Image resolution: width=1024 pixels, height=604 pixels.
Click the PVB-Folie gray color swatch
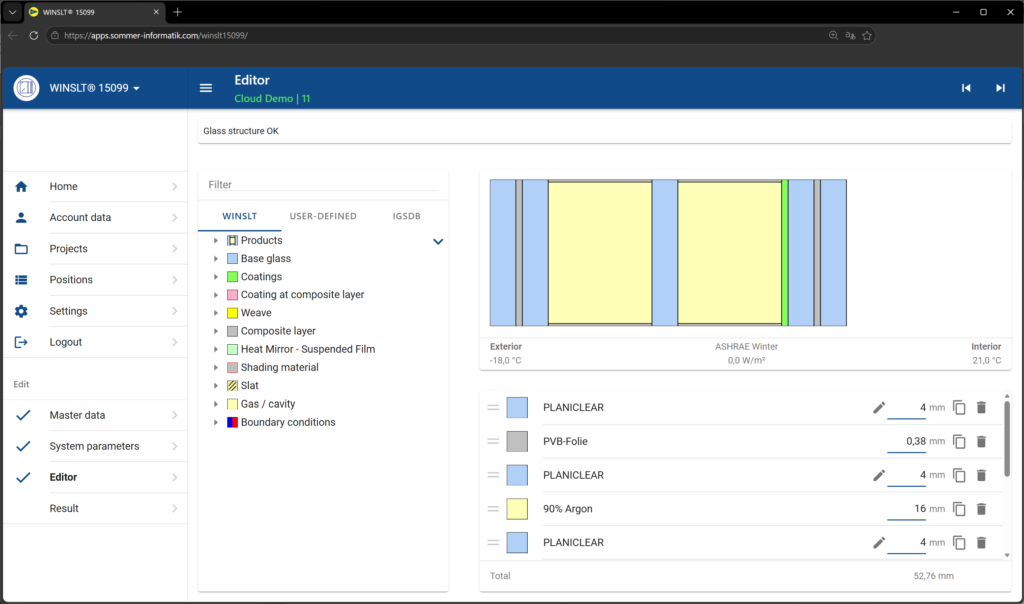517,441
